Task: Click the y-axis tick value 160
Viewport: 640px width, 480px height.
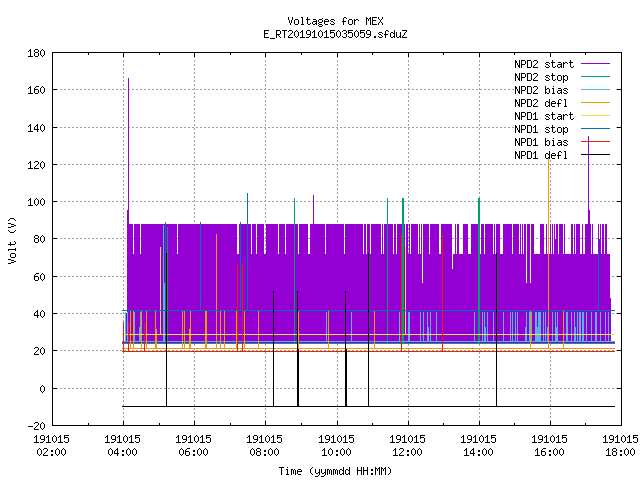Action: click(x=36, y=90)
